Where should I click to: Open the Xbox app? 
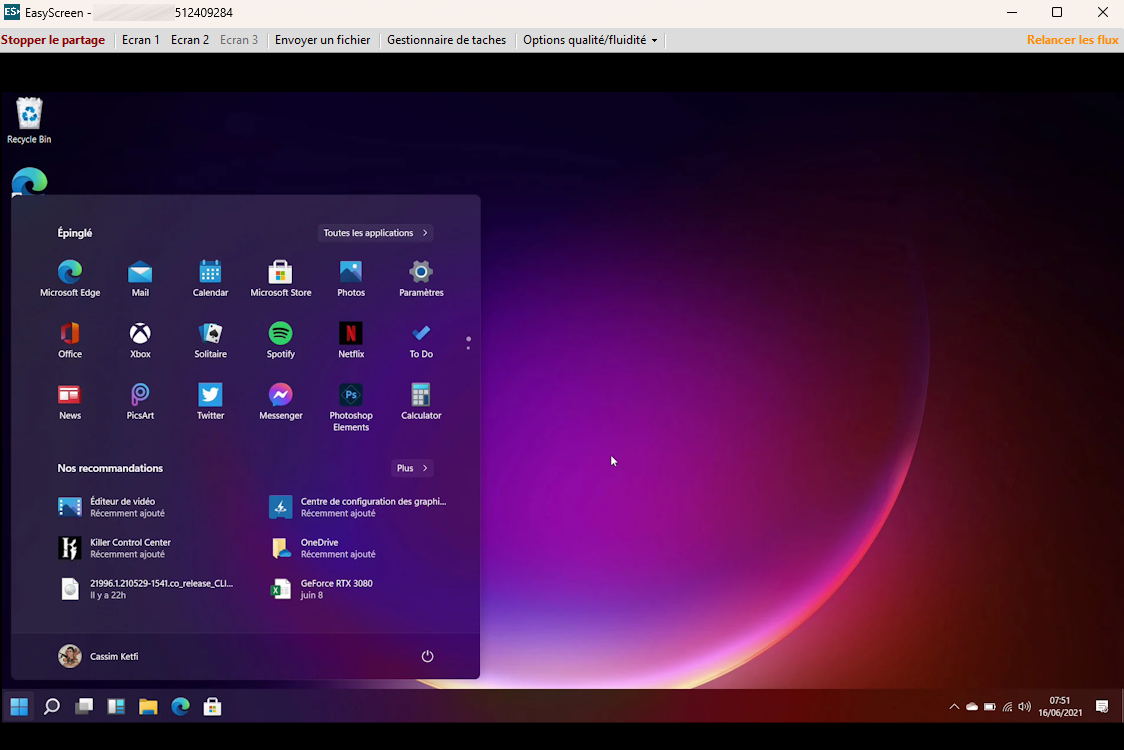[140, 340]
